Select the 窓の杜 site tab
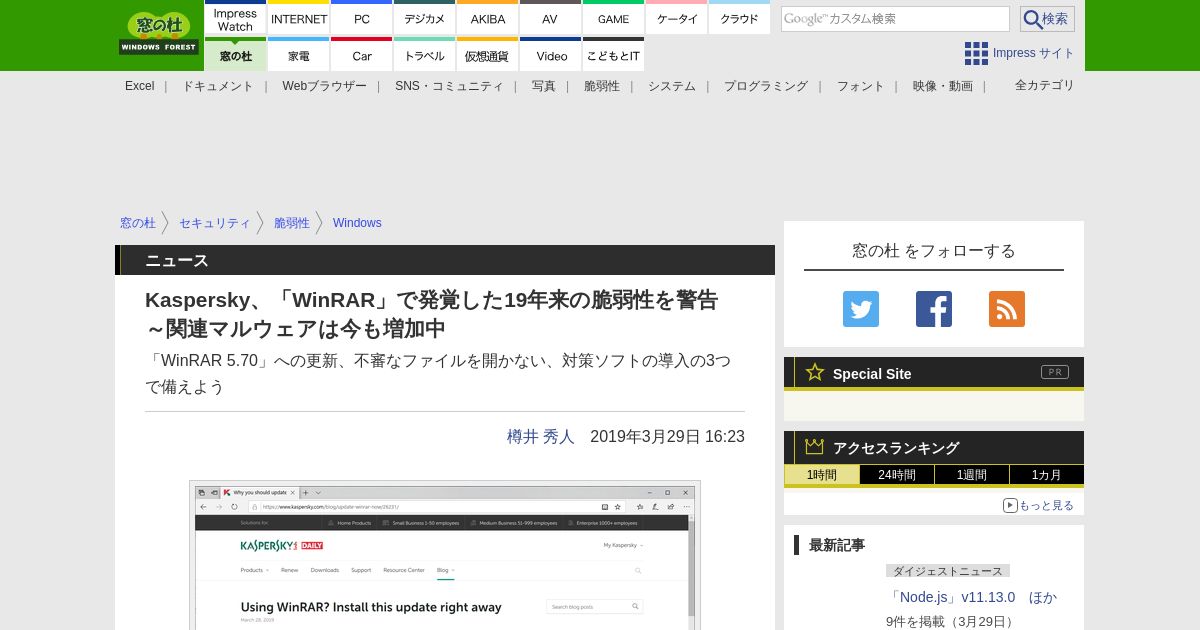Screen dimensions: 1200x630 coord(235,55)
